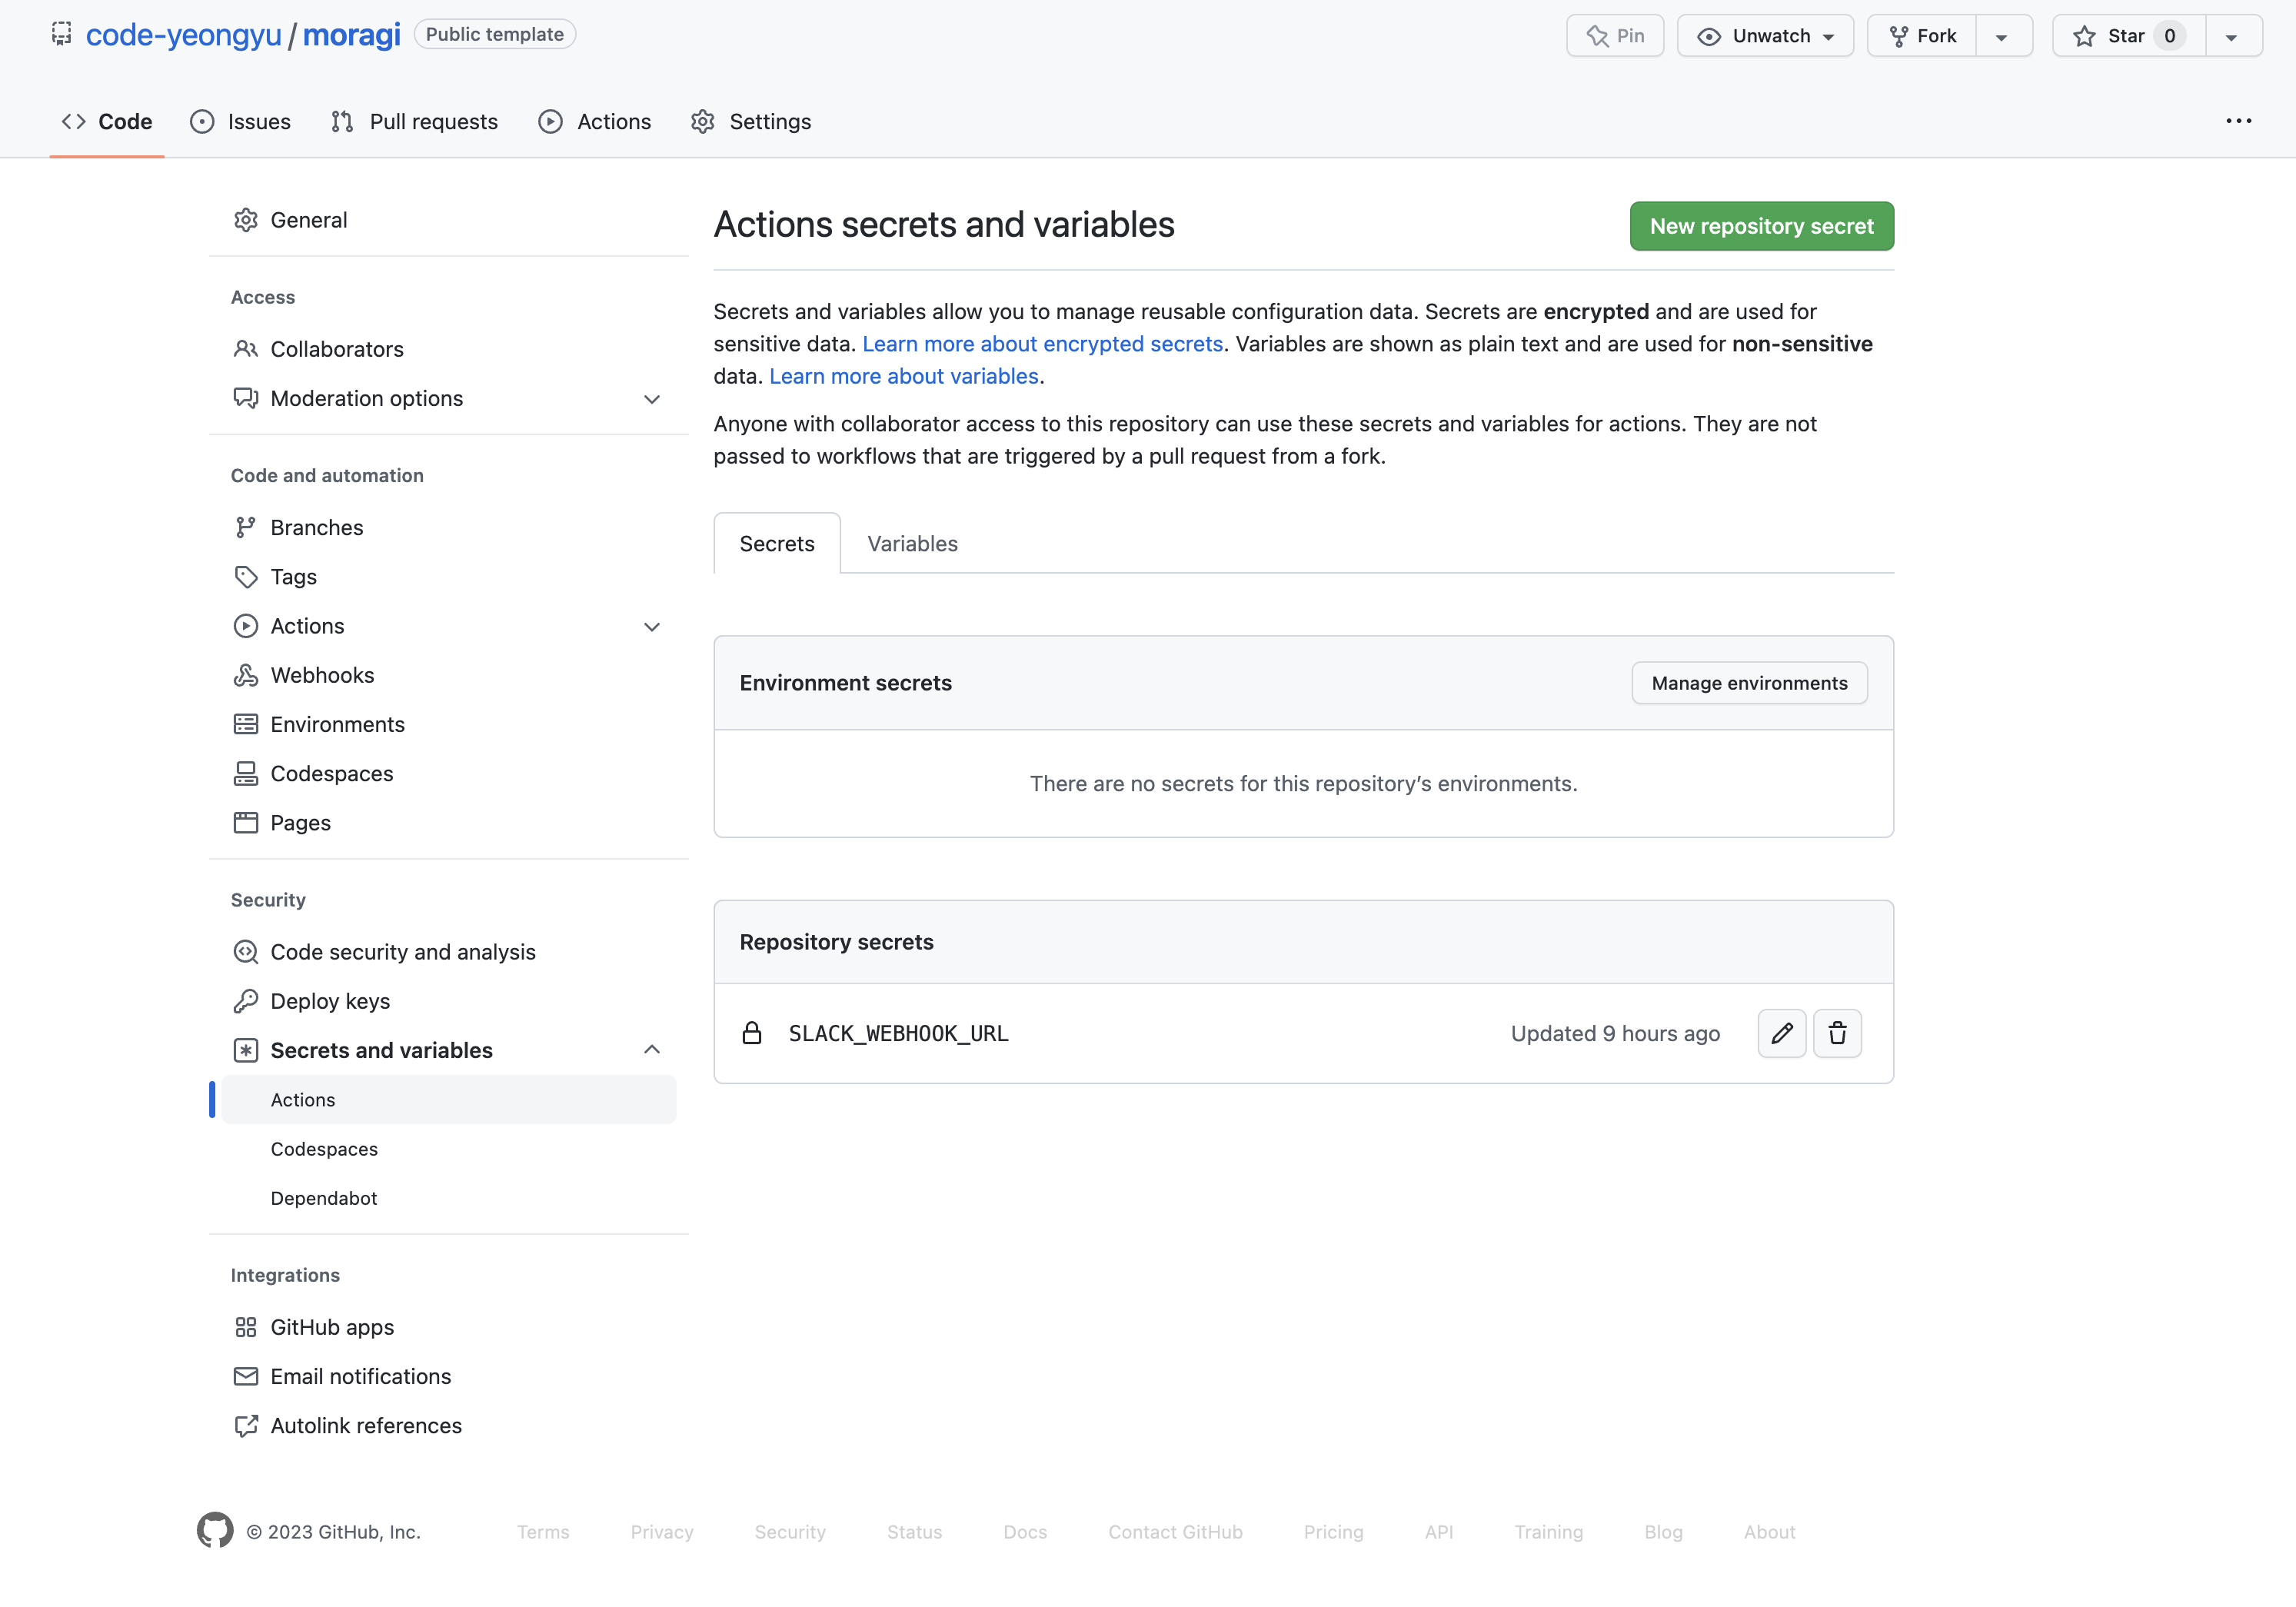The width and height of the screenshot is (2296, 1607).
Task: Click the New repository secret button
Action: [1761, 226]
